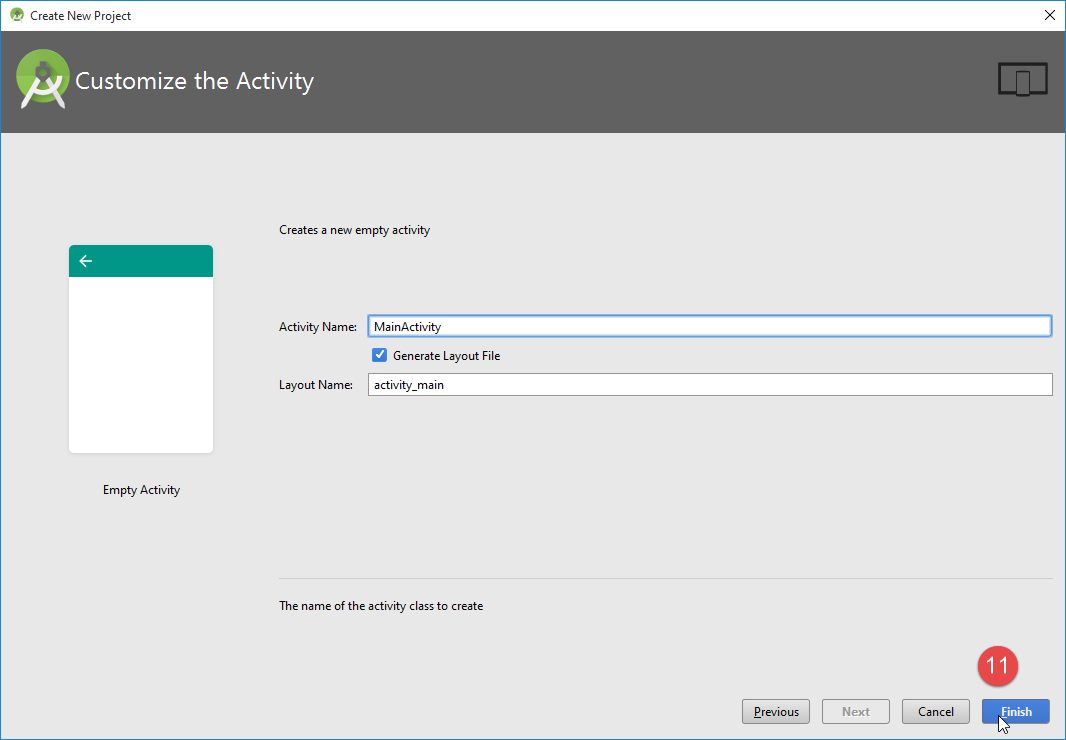Click the Empty Activity caption
Image resolution: width=1066 pixels, height=740 pixels.
point(141,490)
